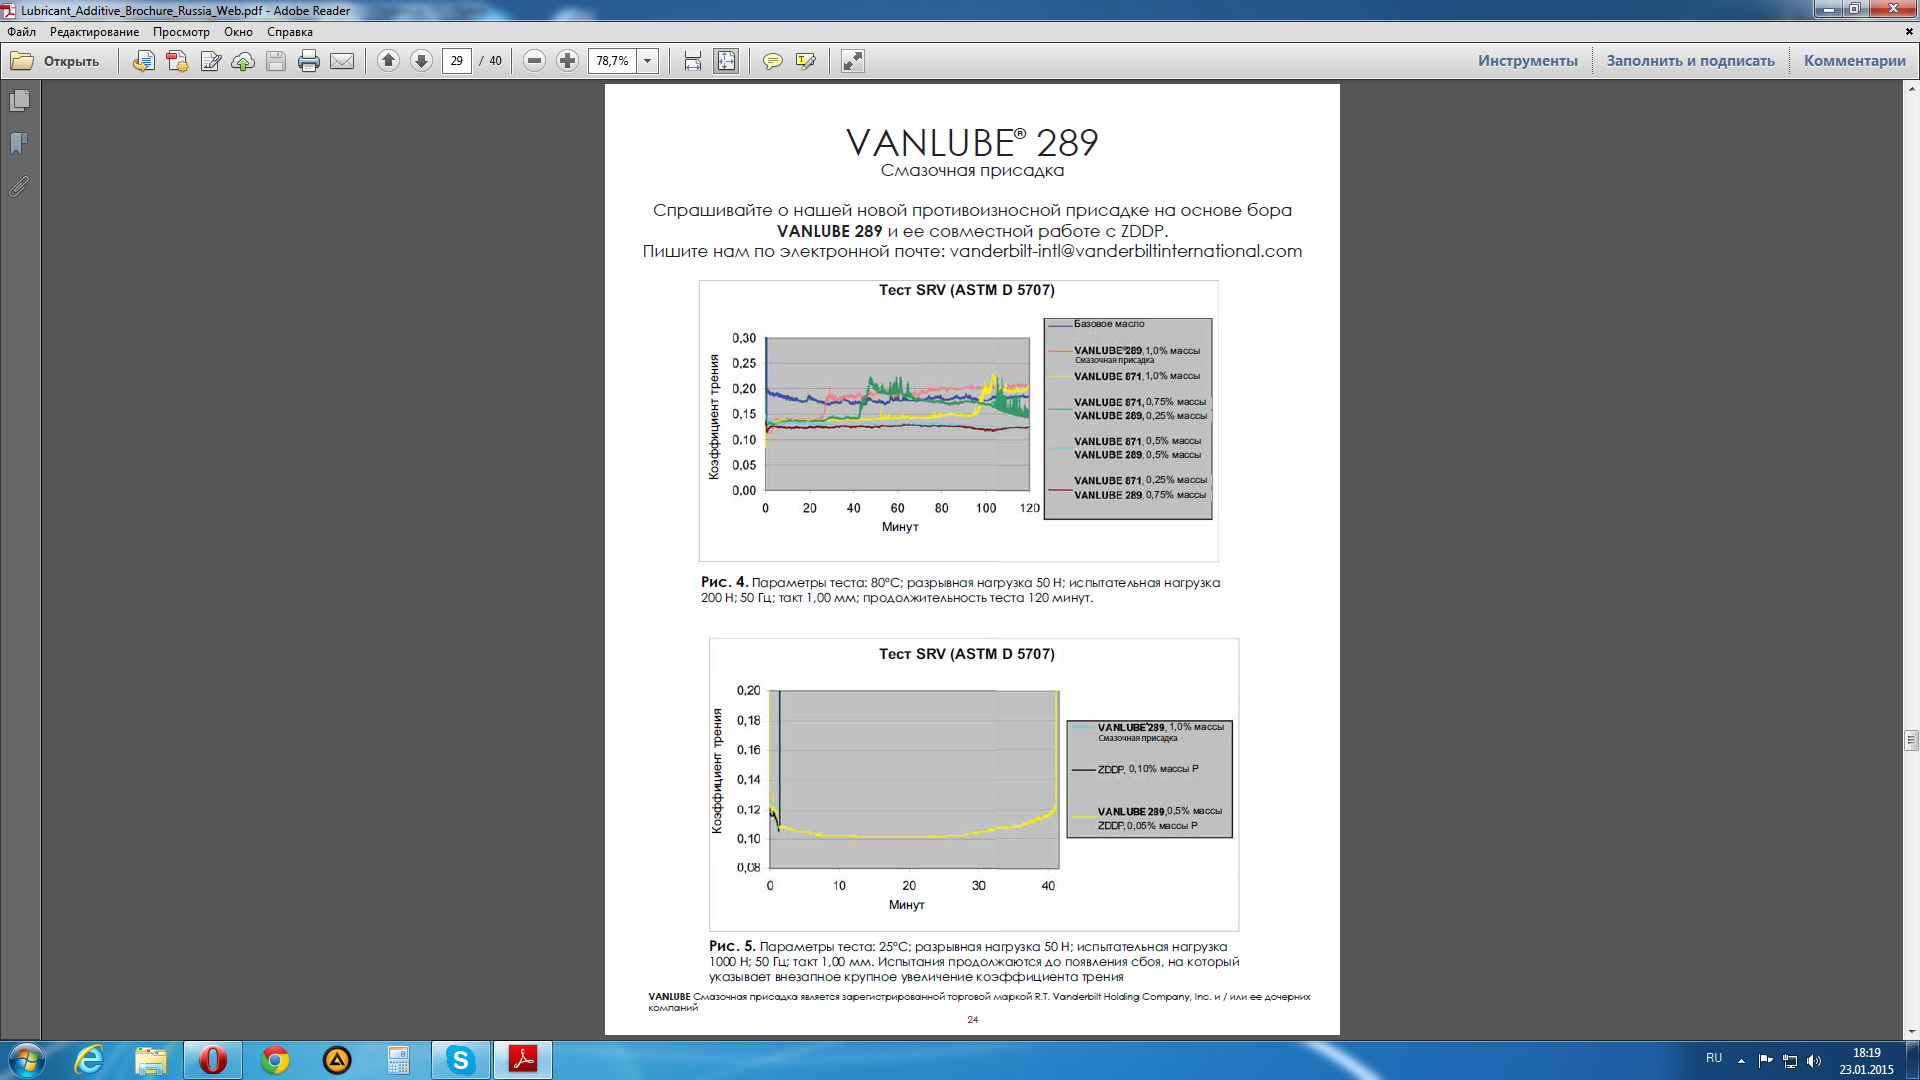Click the cloud upload icon

[243, 61]
